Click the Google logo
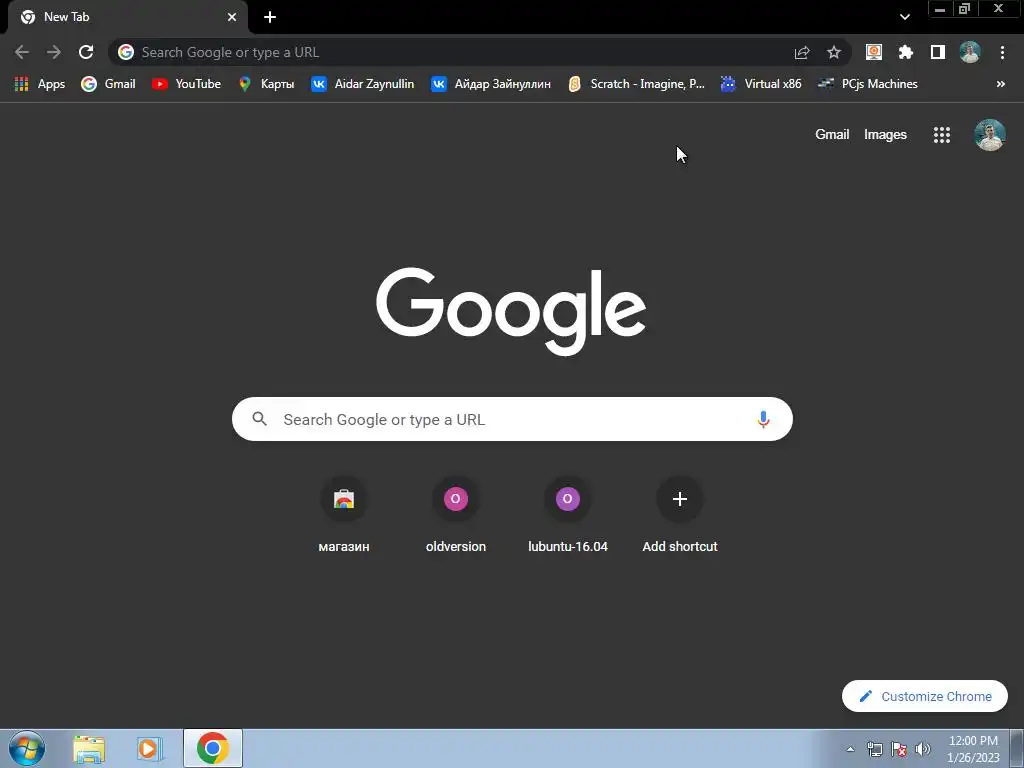The width and height of the screenshot is (1024, 768). coord(511,311)
